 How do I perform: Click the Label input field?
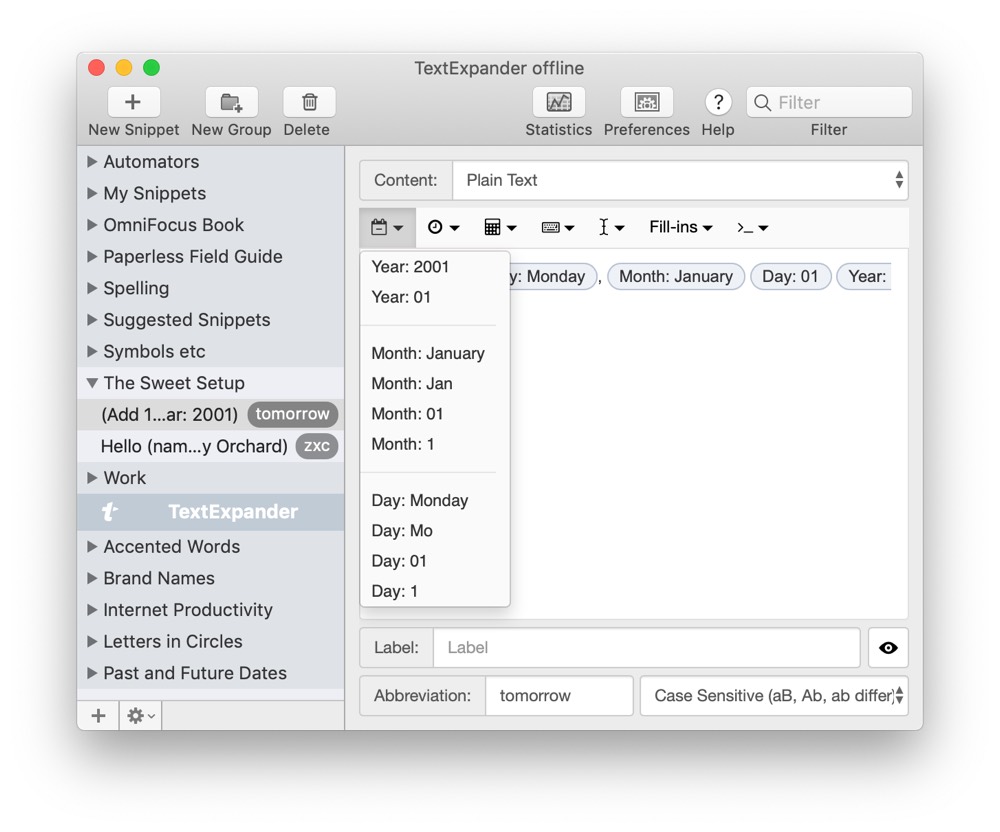point(647,648)
